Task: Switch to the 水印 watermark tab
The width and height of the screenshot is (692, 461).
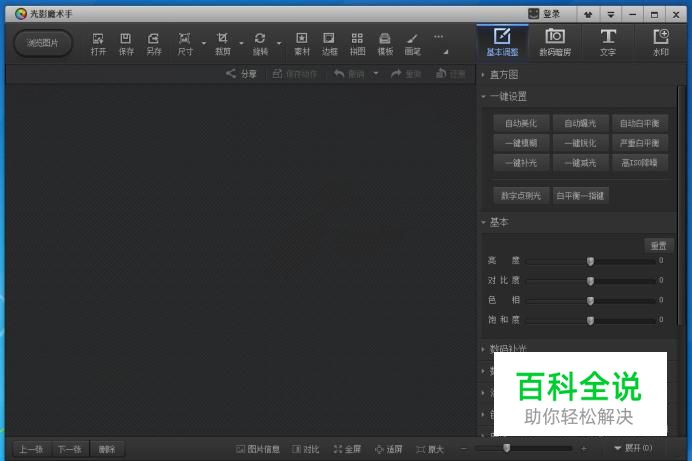Action: pos(661,42)
